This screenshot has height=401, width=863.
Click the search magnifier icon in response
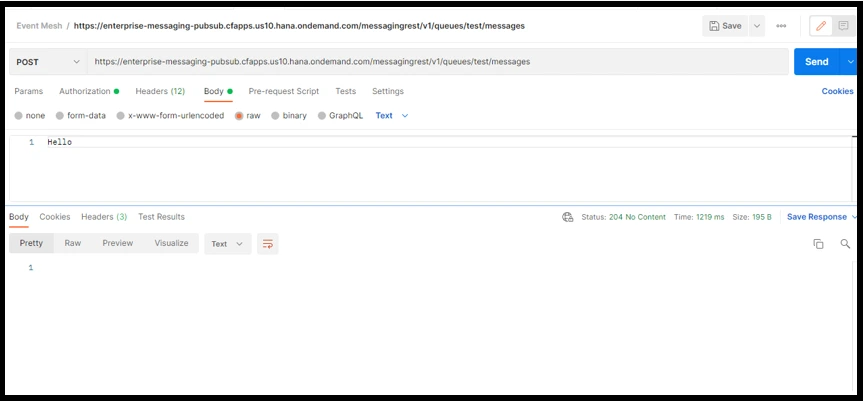coord(845,243)
